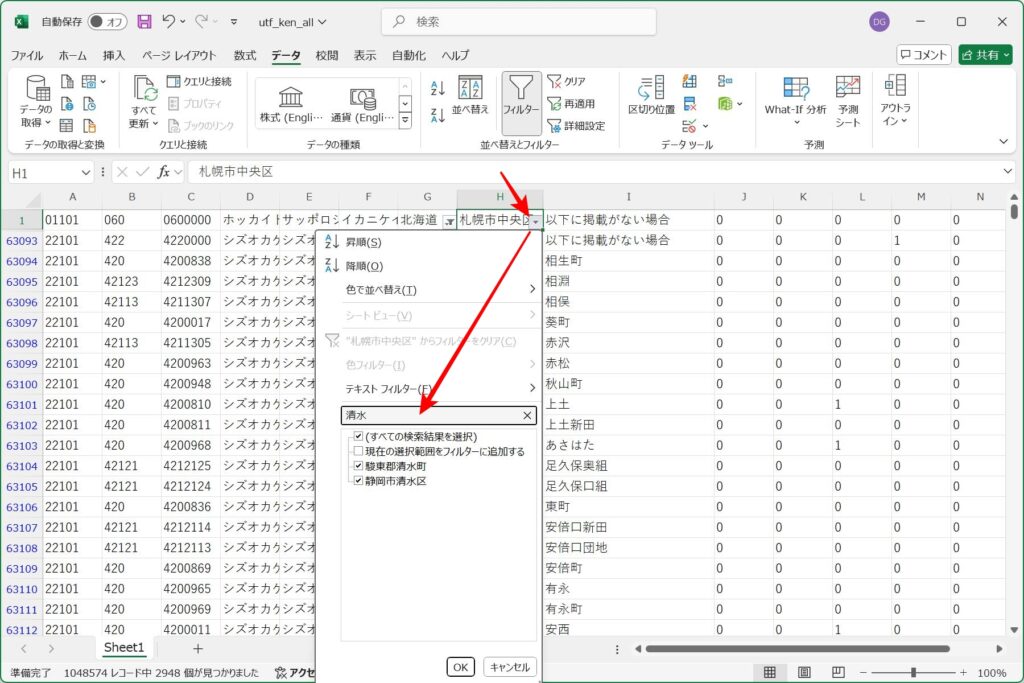Click the Page Break preview status icon

(x=838, y=672)
